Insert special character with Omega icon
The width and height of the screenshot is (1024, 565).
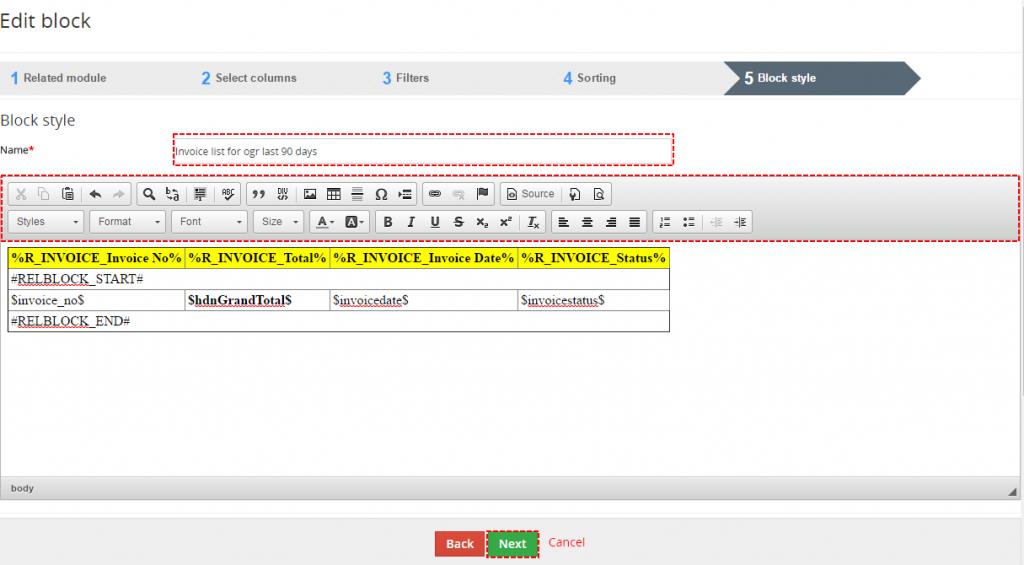point(381,194)
